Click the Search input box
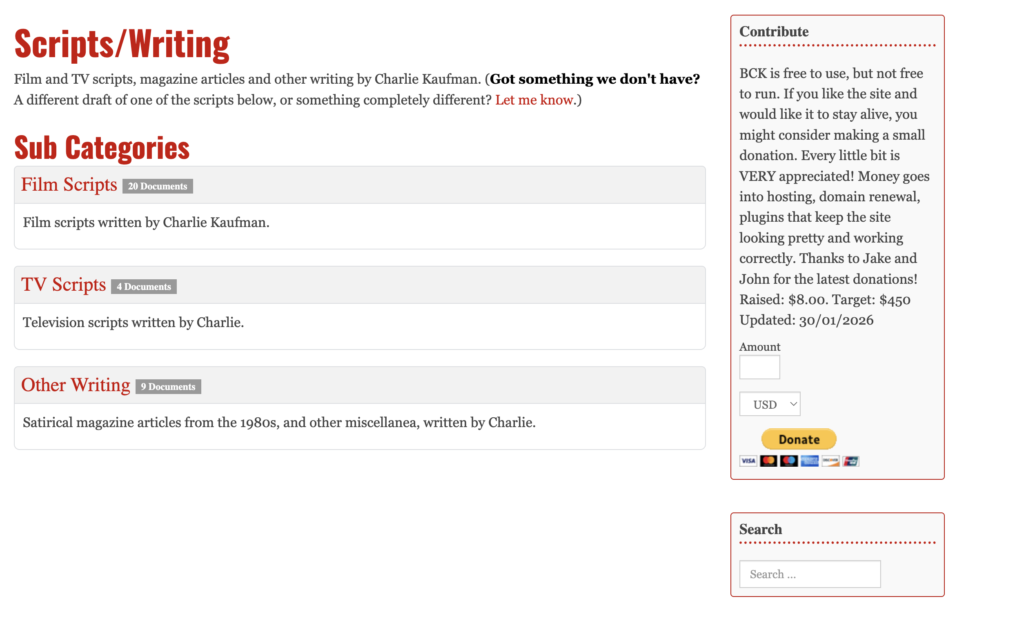Viewport: 1024px width, 619px height. click(x=809, y=574)
